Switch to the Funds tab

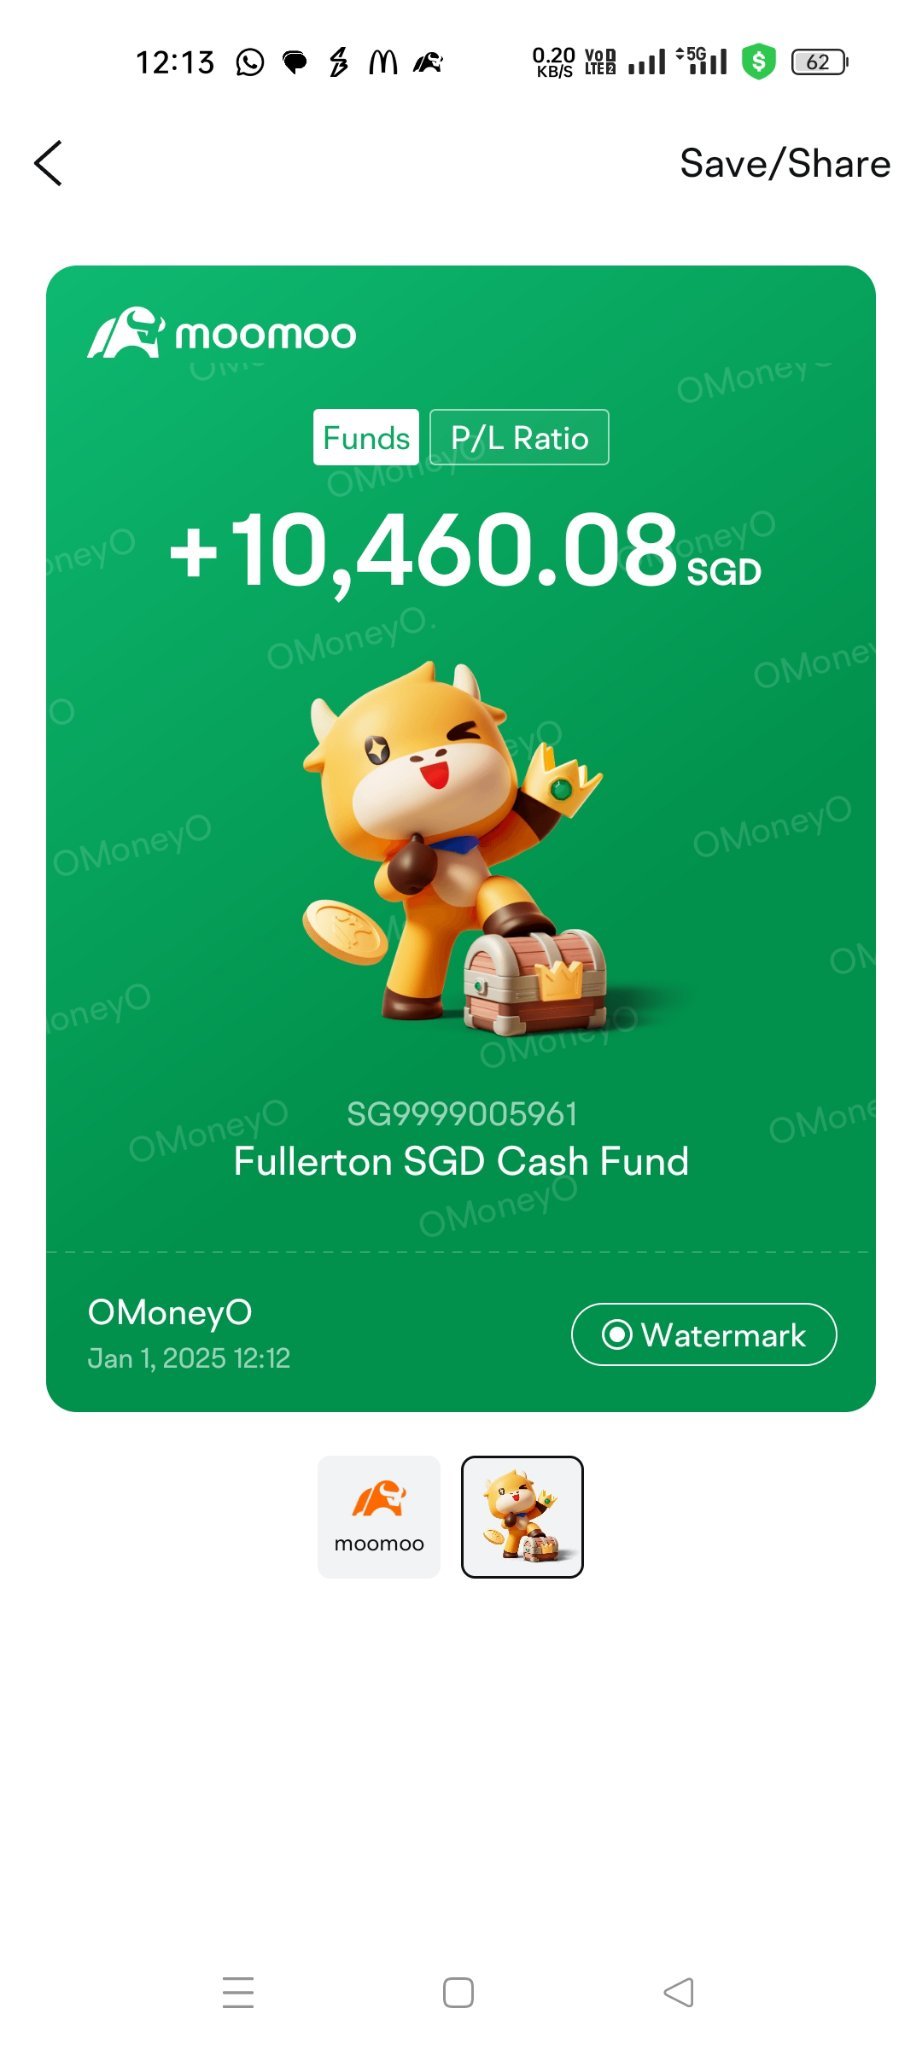(x=366, y=437)
